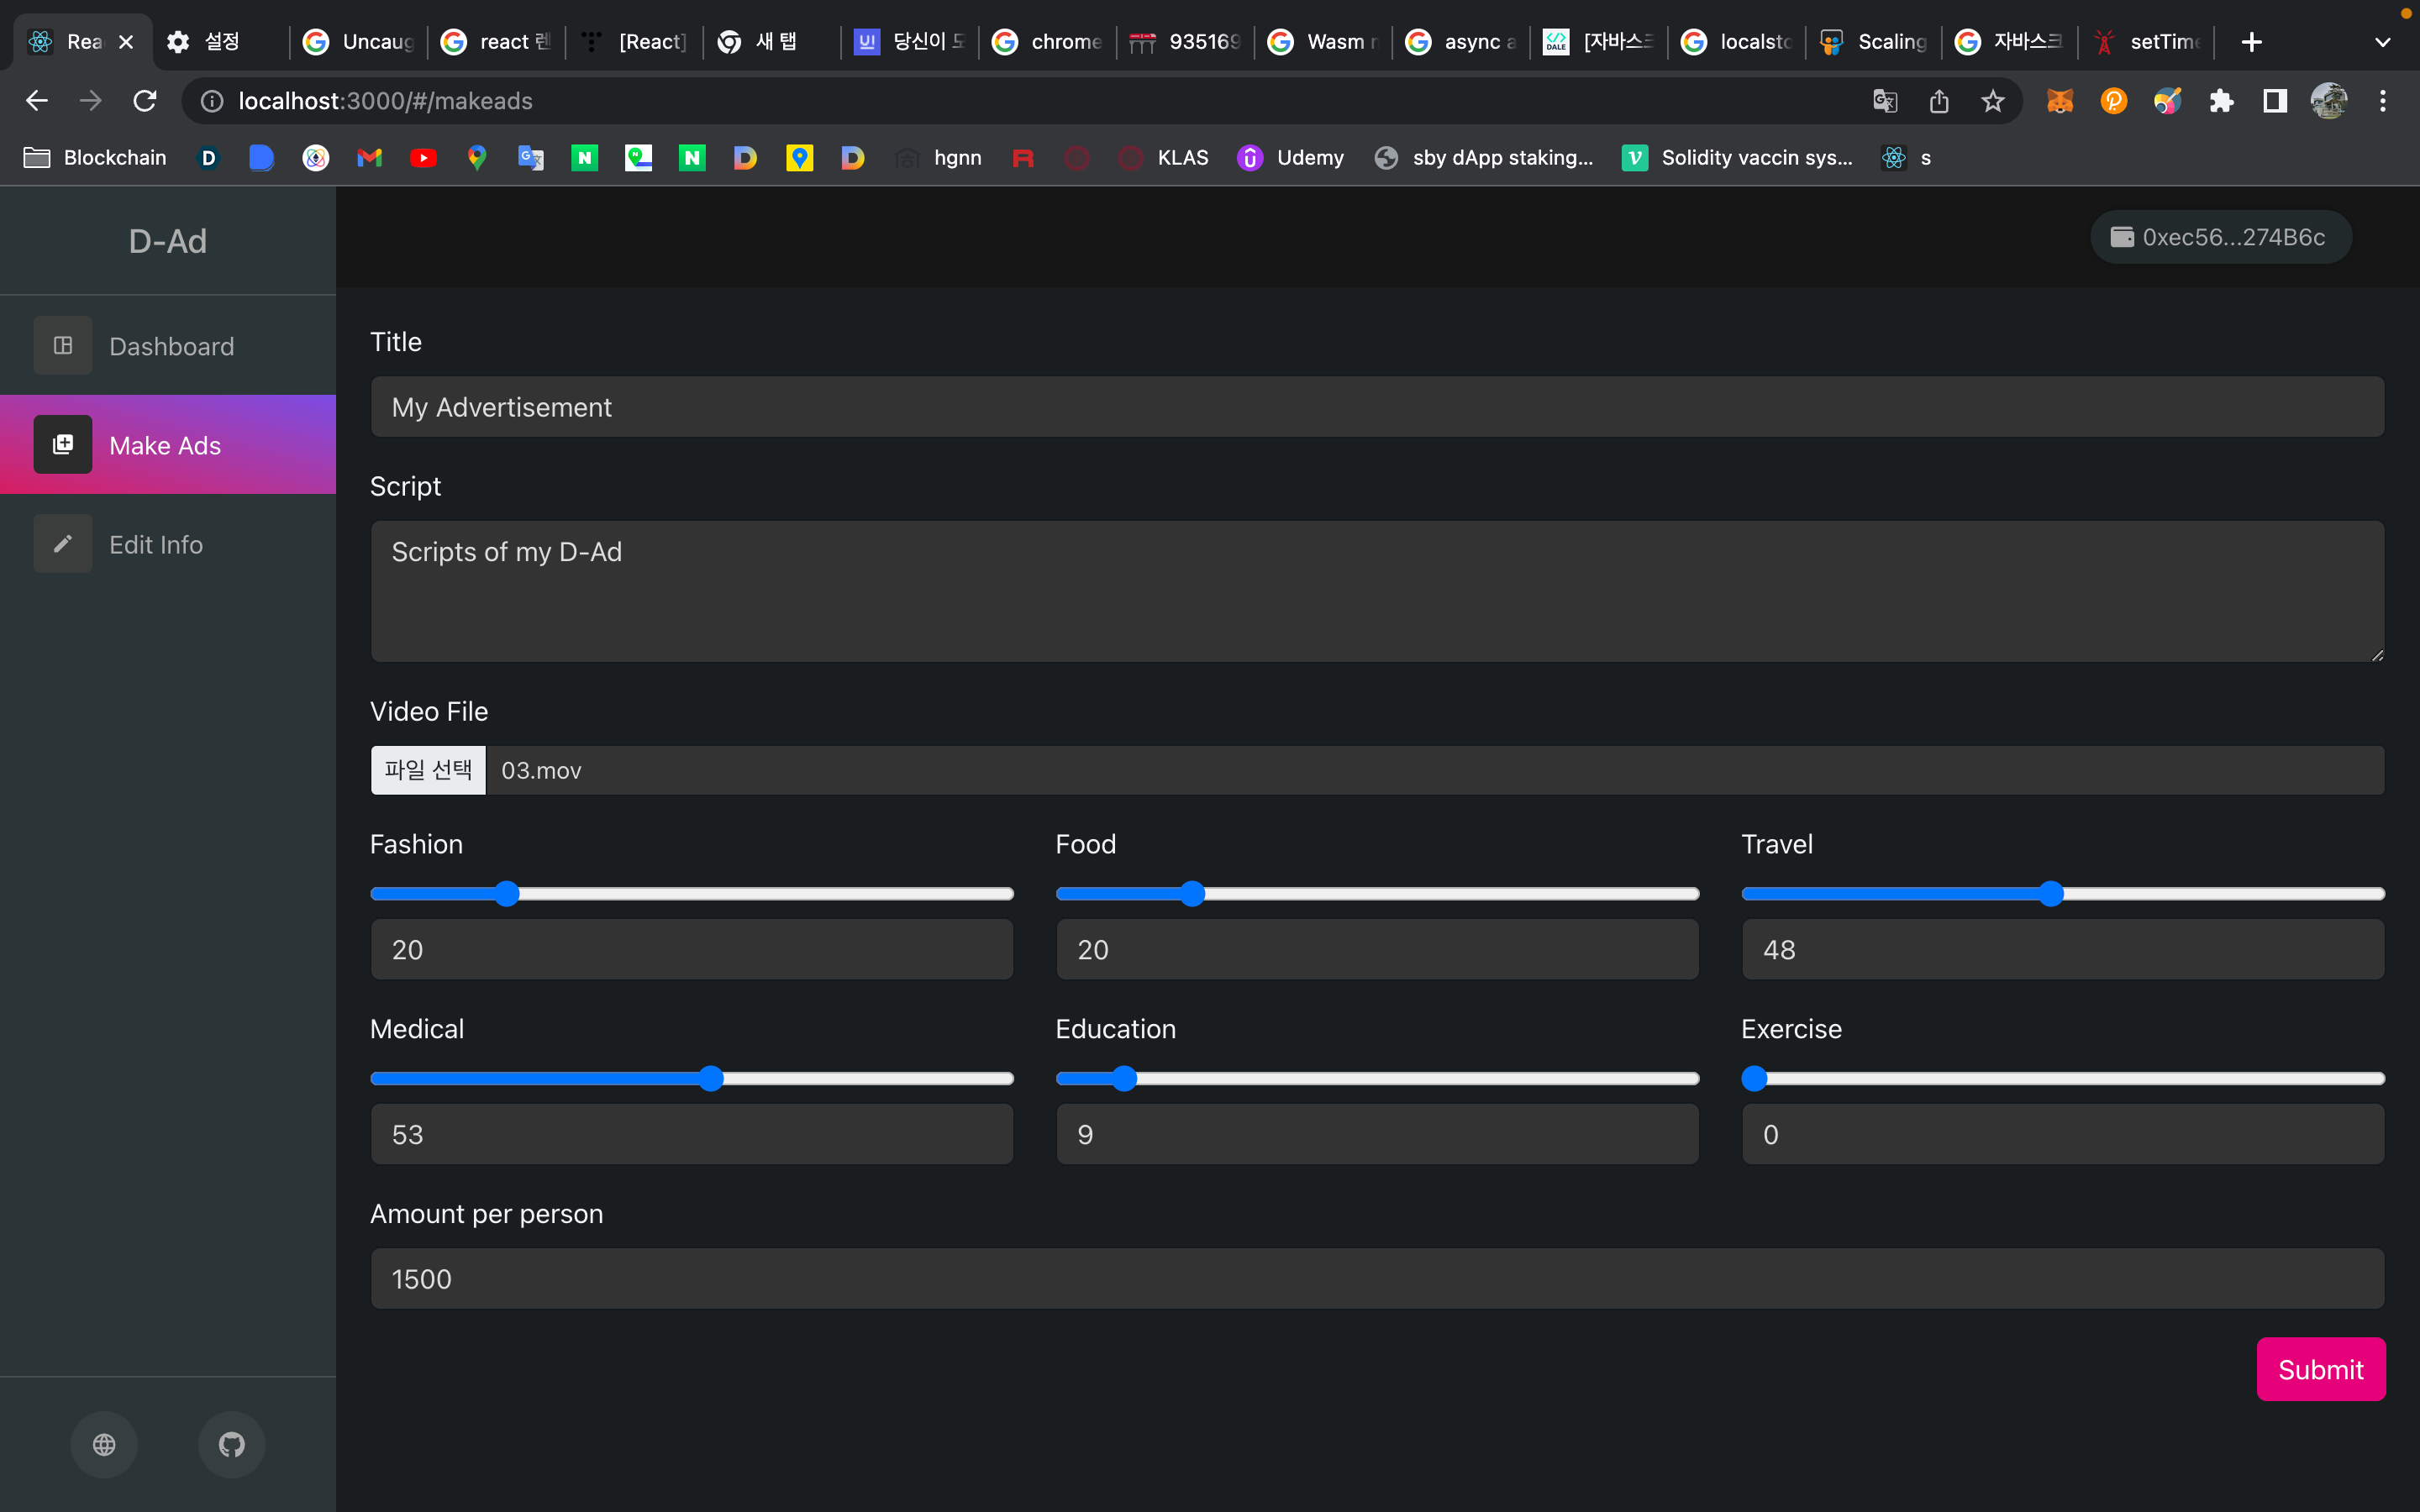This screenshot has width=2420, height=1512.
Task: Focus the Amount per person field
Action: tap(1377, 1279)
